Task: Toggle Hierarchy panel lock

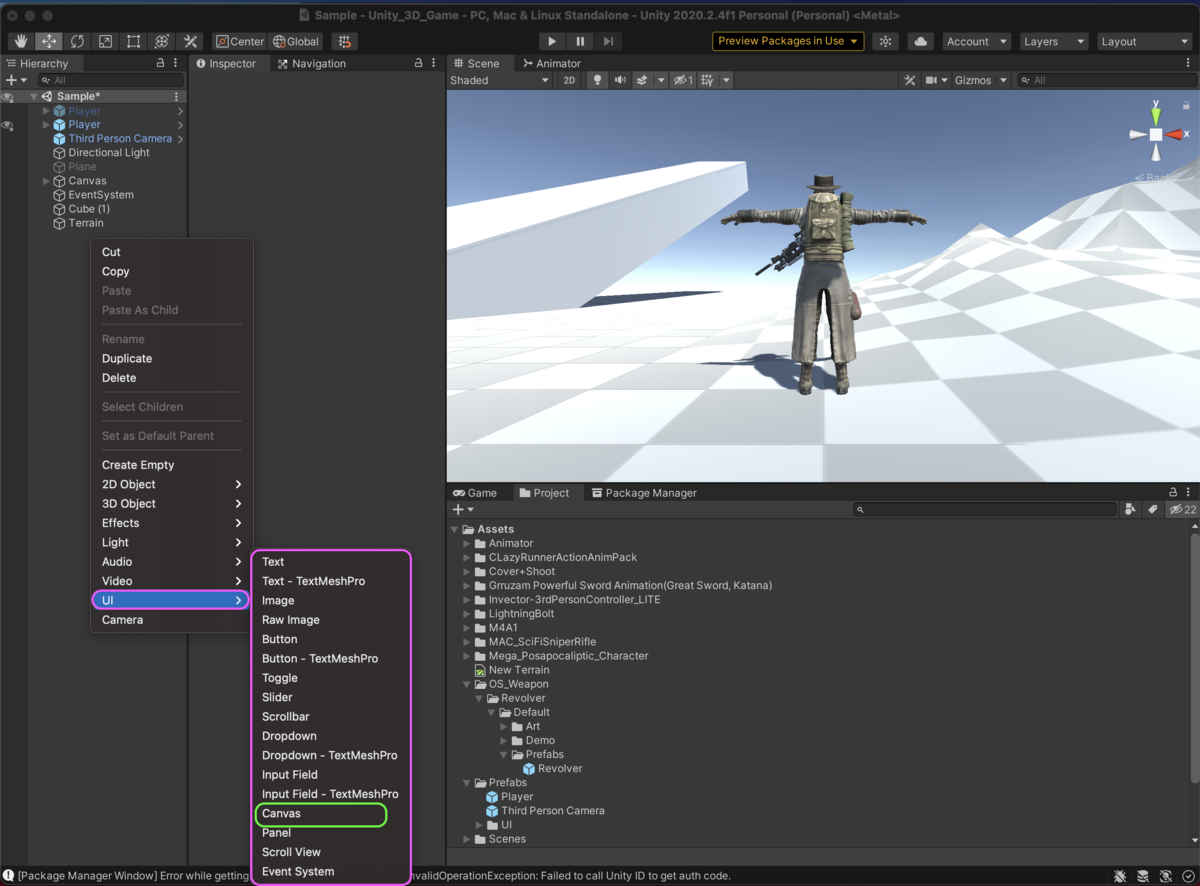Action: (x=160, y=63)
